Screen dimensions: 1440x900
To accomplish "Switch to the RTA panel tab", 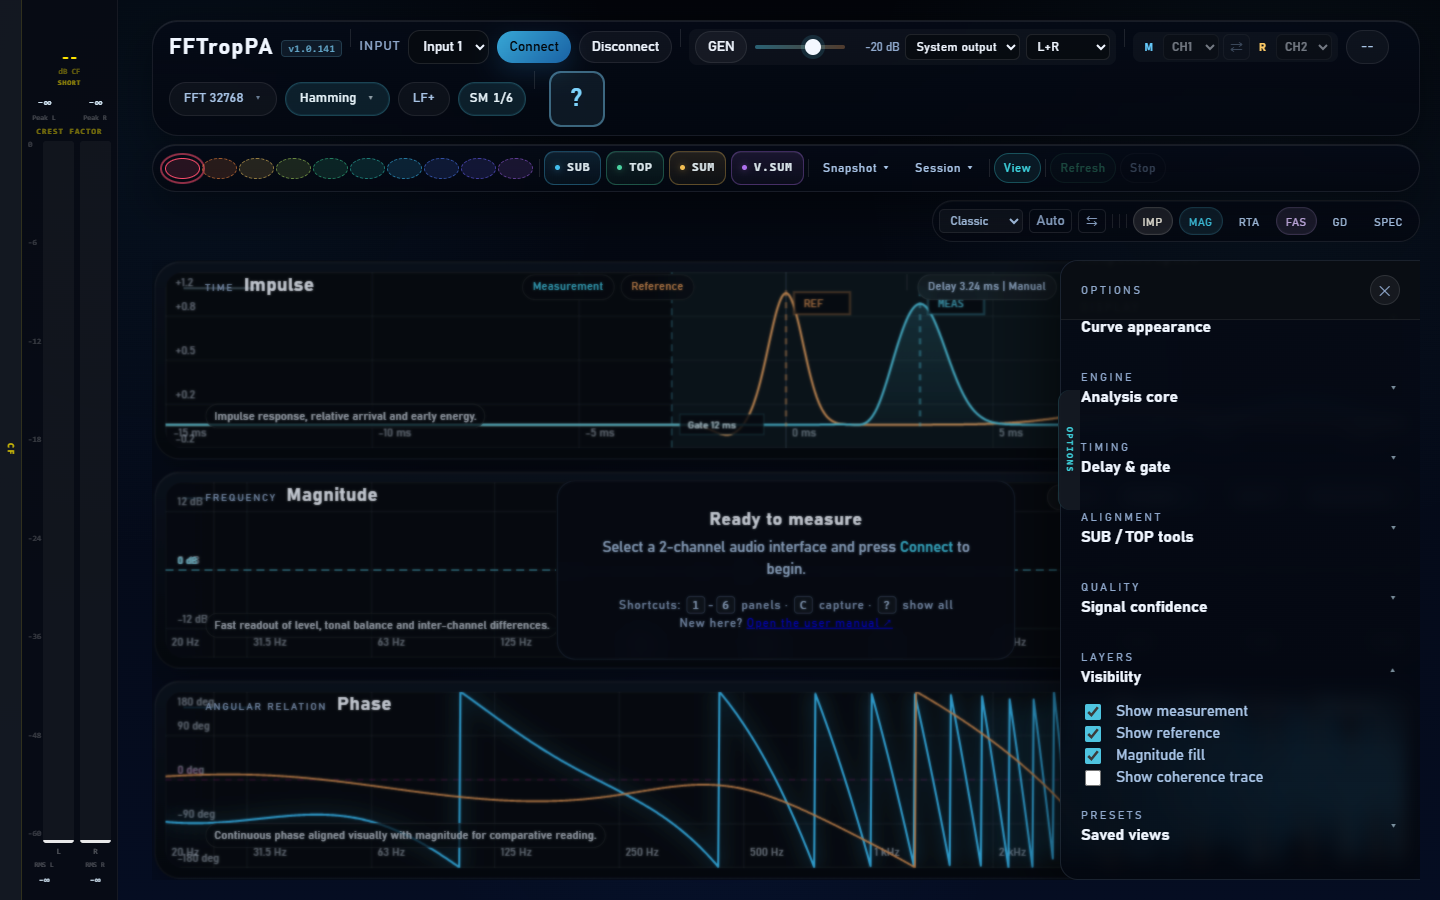I will (x=1249, y=222).
